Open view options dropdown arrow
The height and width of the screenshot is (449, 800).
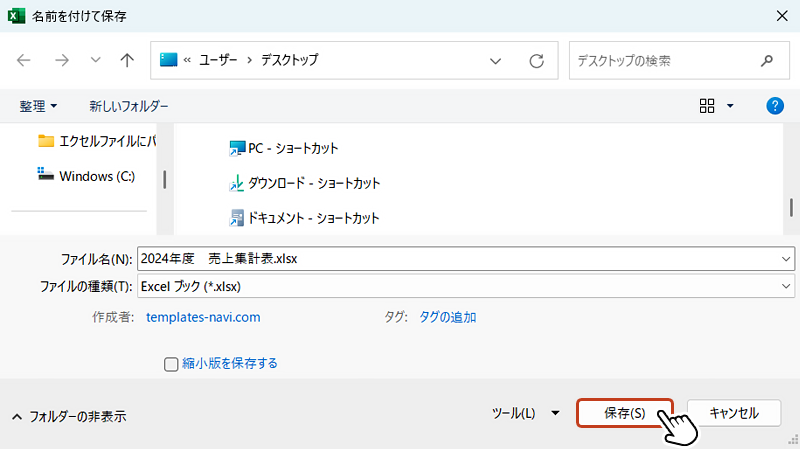(x=730, y=106)
